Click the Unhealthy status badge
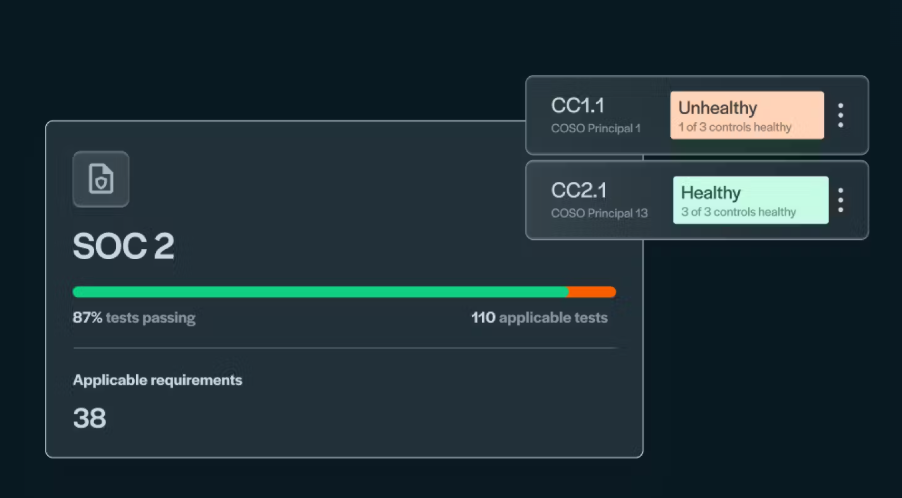Image resolution: width=902 pixels, height=498 pixels. tap(747, 115)
